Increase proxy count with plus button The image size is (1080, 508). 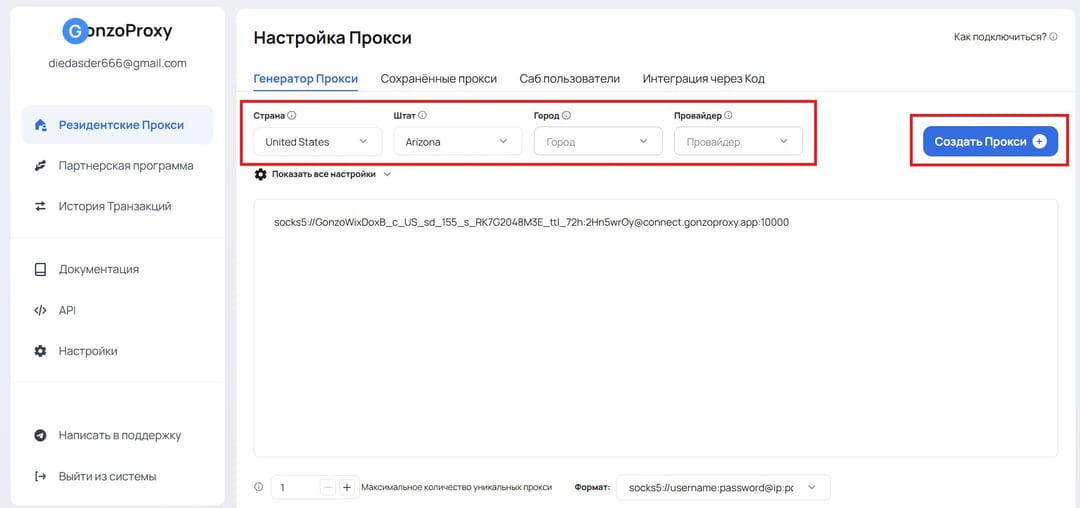(x=347, y=487)
